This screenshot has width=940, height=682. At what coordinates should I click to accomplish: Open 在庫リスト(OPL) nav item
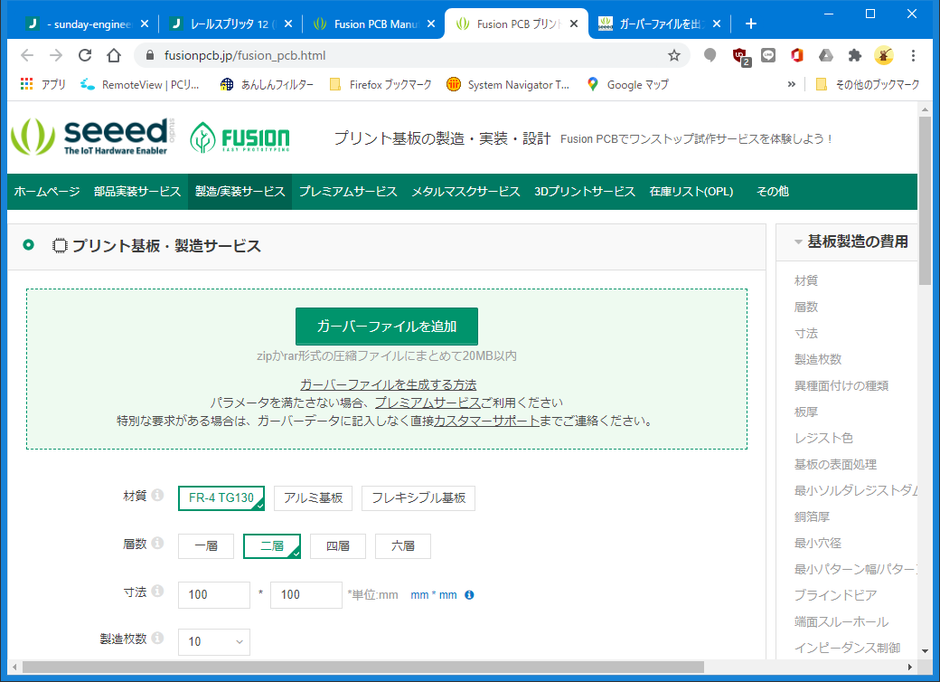pyautogui.click(x=691, y=192)
